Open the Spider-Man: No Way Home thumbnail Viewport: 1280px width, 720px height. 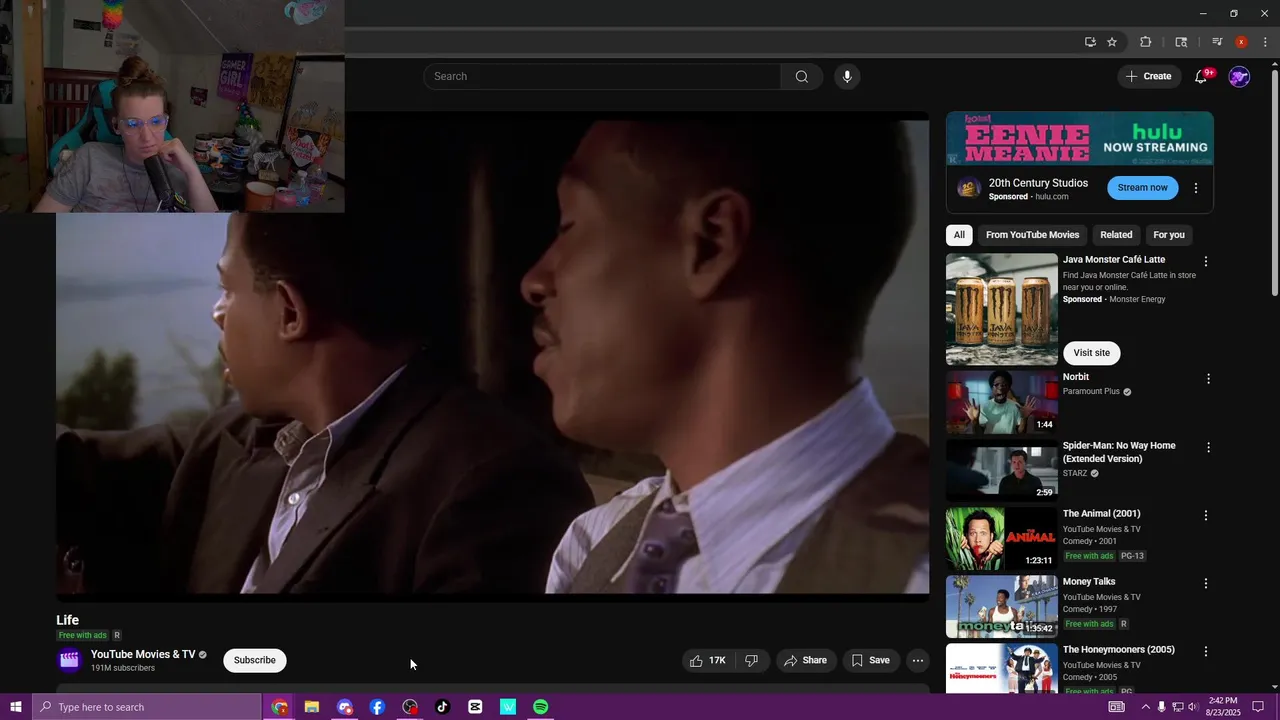pyautogui.click(x=1002, y=470)
